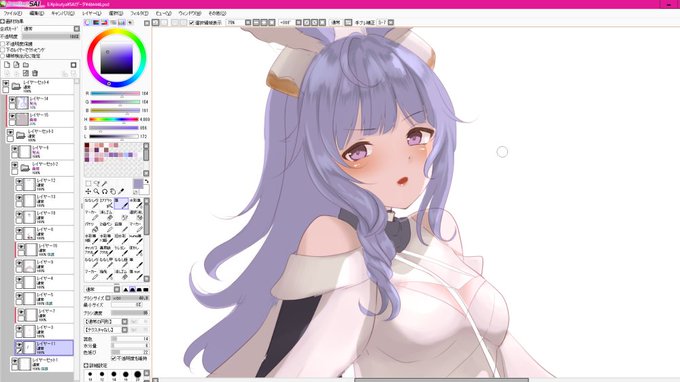The image size is (680, 382).
Task: Collapse the 詳細設定 brush section
Action: click(86, 366)
